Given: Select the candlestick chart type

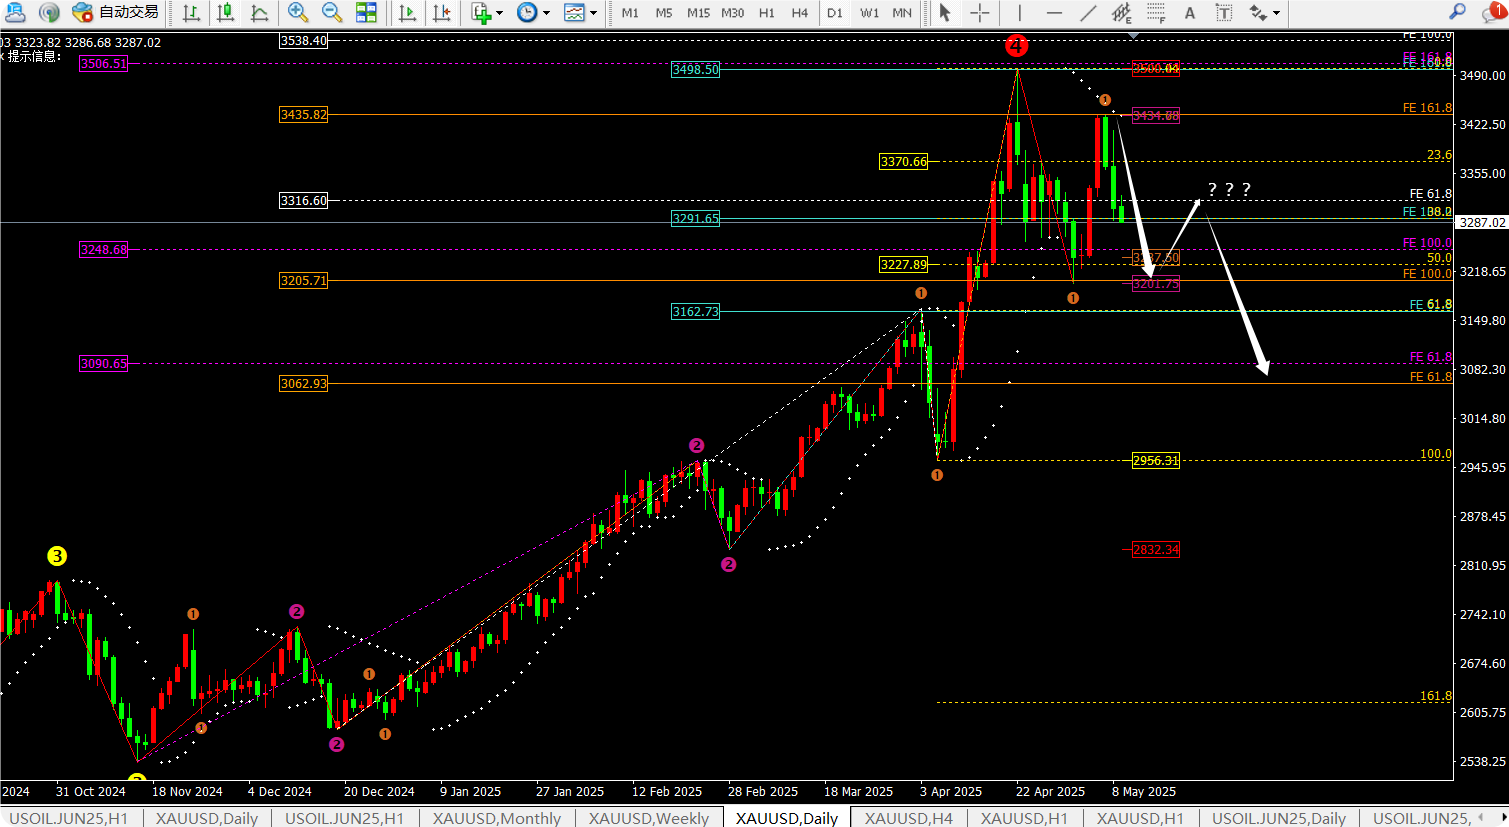Looking at the screenshot, I should pos(225,13).
